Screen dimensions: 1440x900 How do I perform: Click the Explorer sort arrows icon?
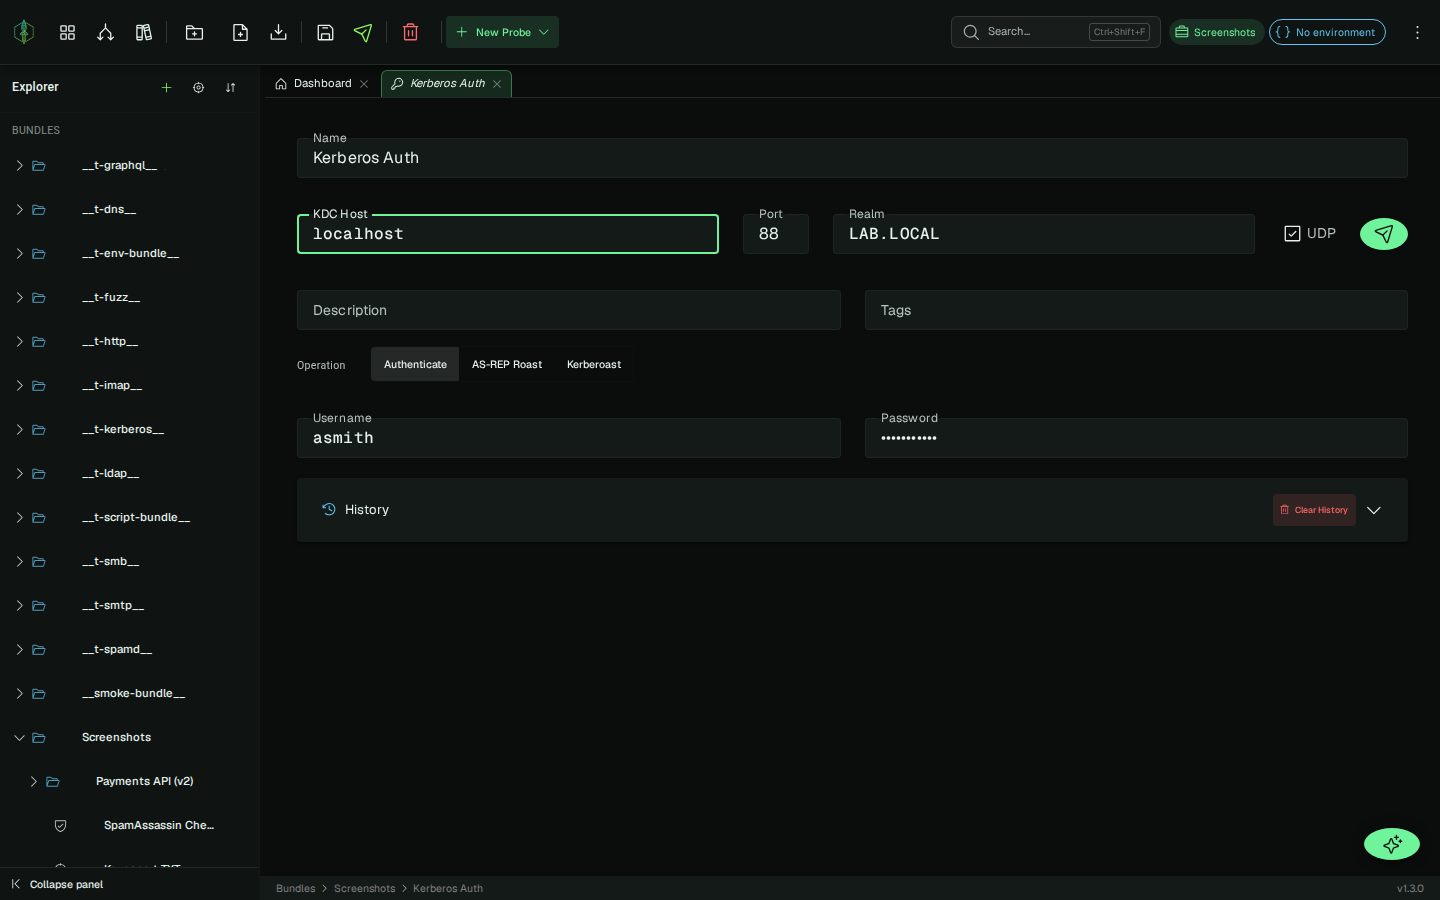pyautogui.click(x=231, y=87)
